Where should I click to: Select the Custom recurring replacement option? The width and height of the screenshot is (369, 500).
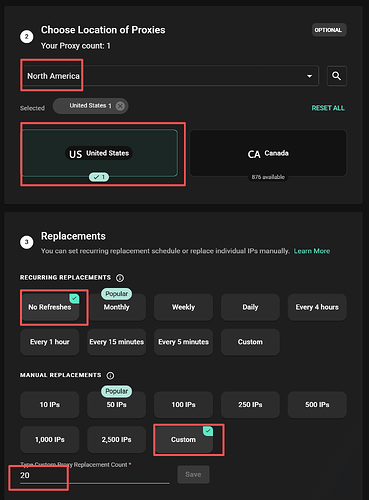click(x=250, y=342)
